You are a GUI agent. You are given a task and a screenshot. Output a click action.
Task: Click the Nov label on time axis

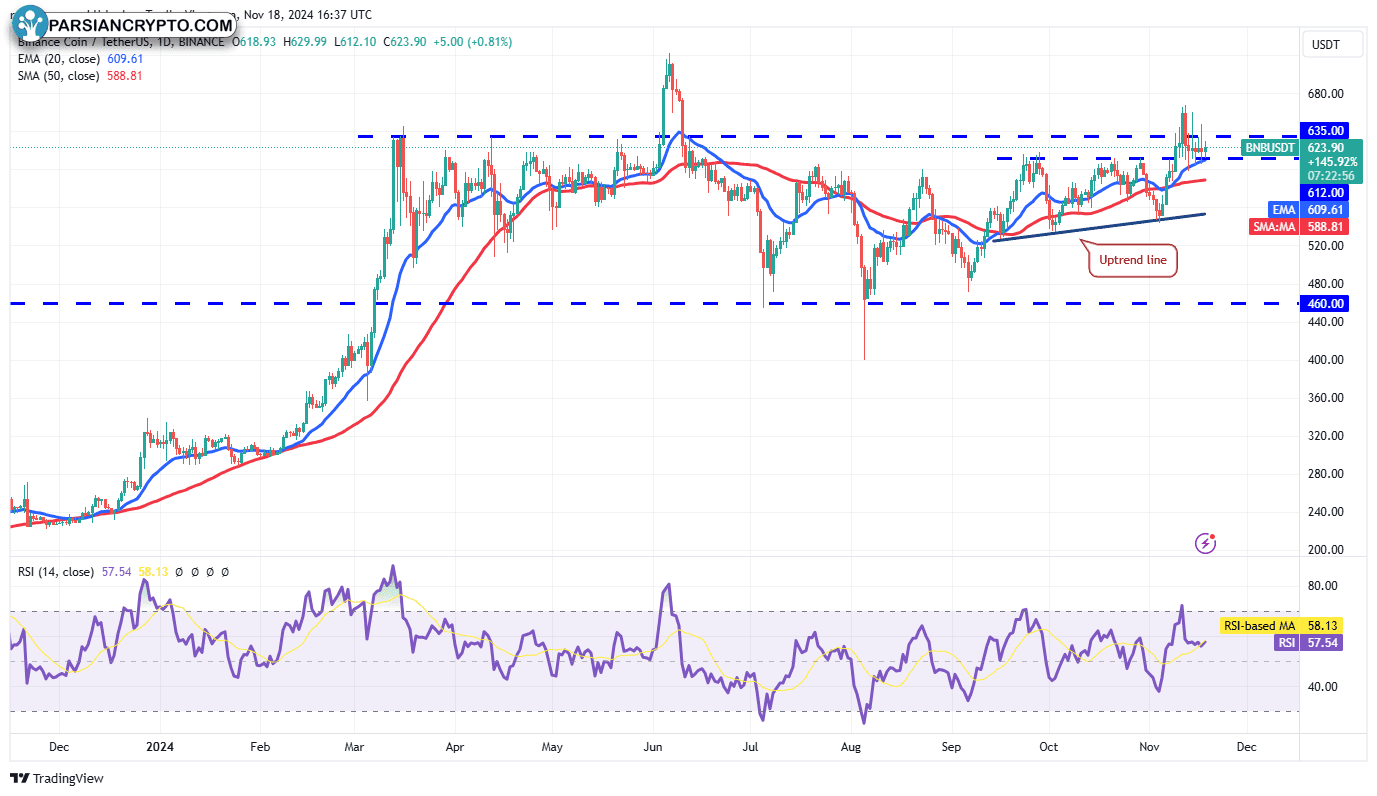coord(1149,746)
